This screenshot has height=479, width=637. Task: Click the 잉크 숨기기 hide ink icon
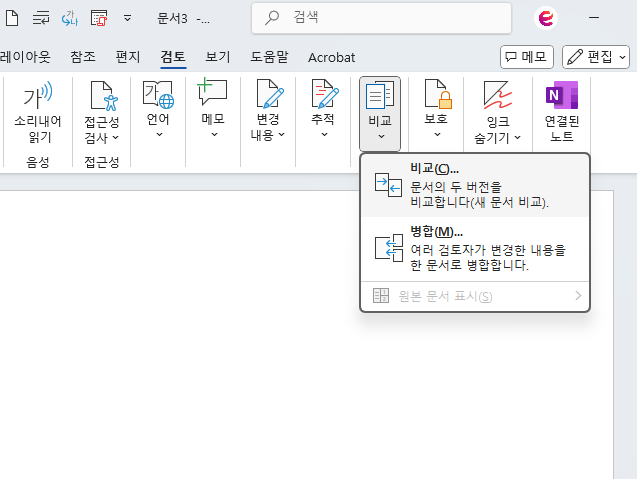(x=498, y=95)
